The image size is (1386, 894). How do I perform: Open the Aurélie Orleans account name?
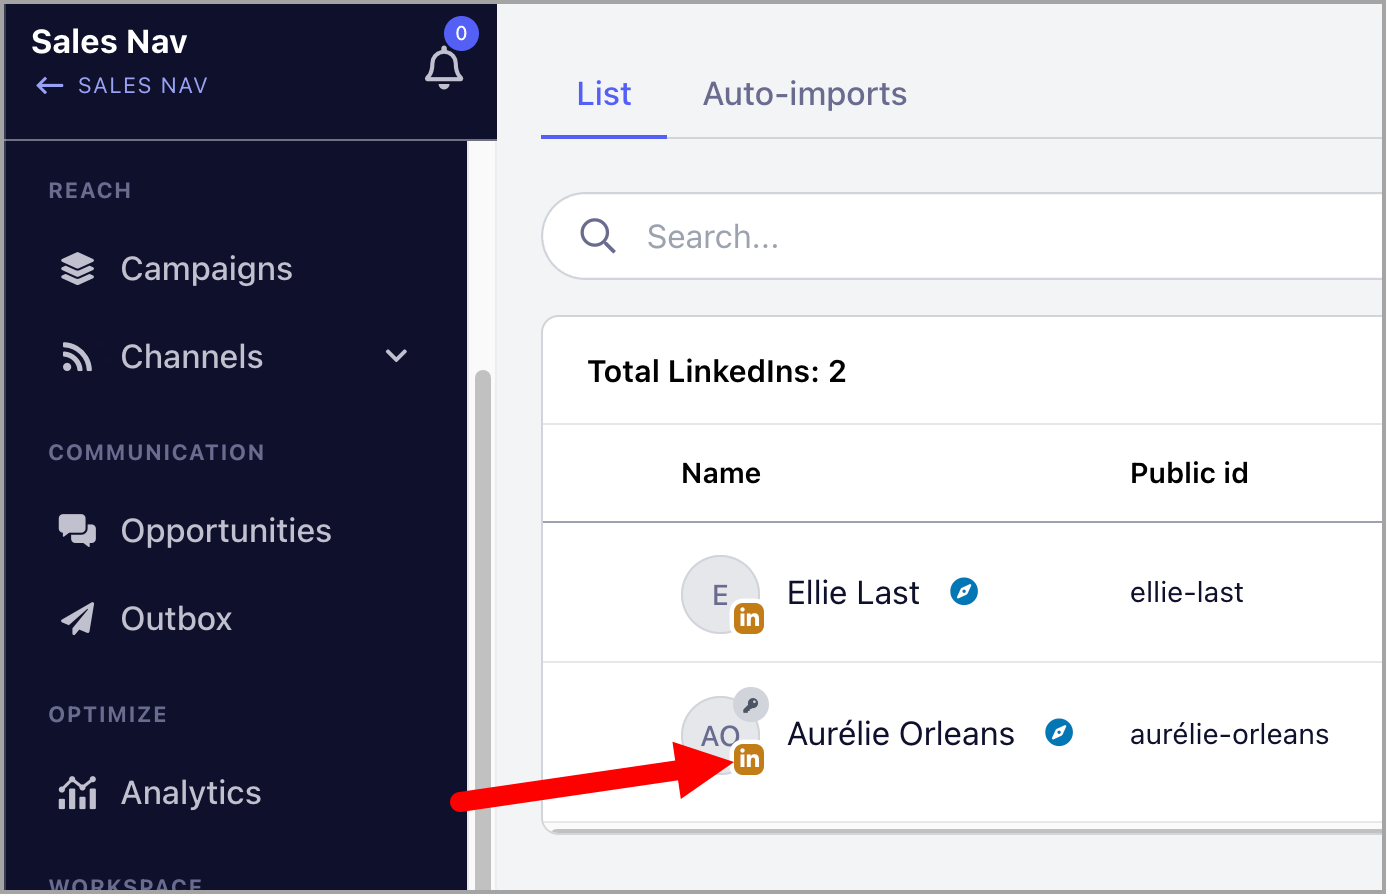pyautogui.click(x=901, y=734)
